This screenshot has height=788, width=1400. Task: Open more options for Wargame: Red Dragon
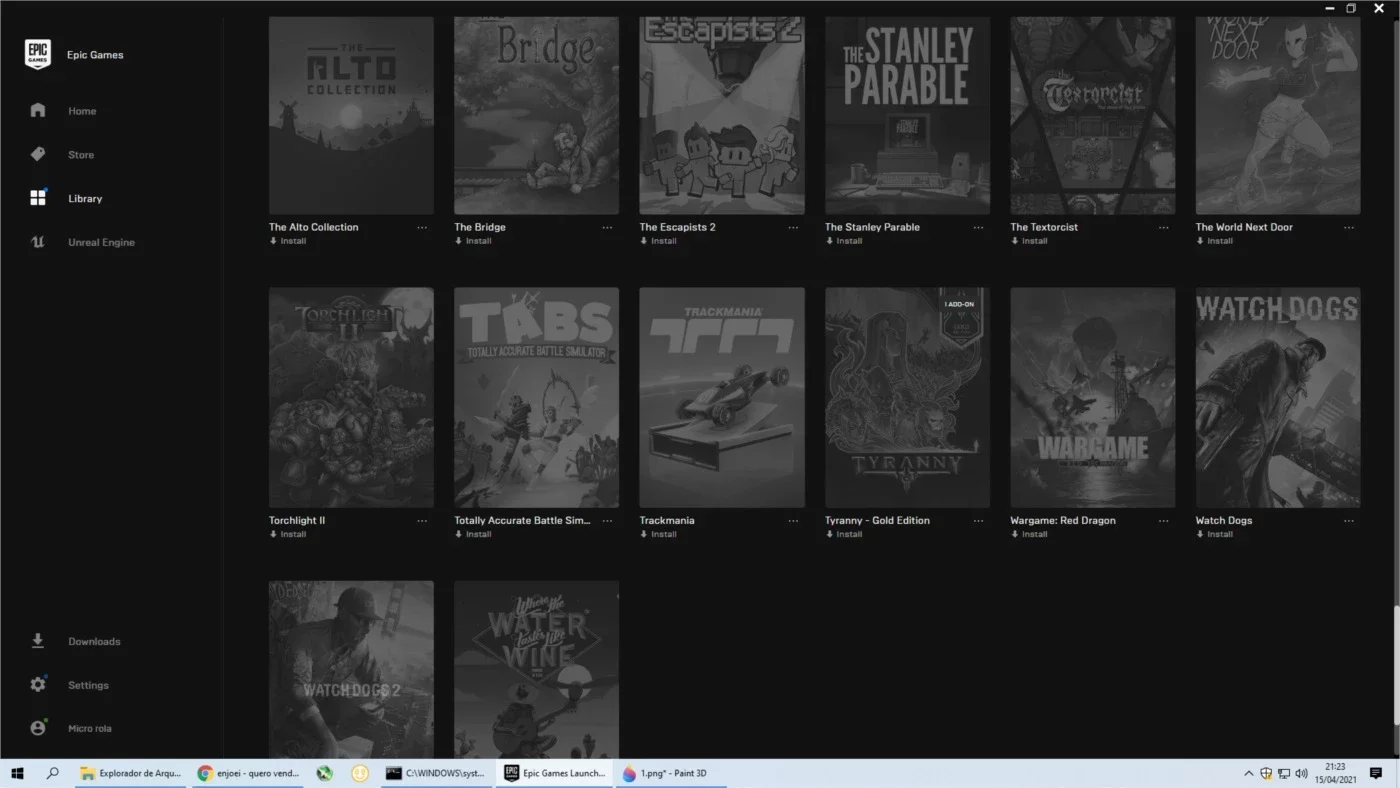pos(1164,520)
